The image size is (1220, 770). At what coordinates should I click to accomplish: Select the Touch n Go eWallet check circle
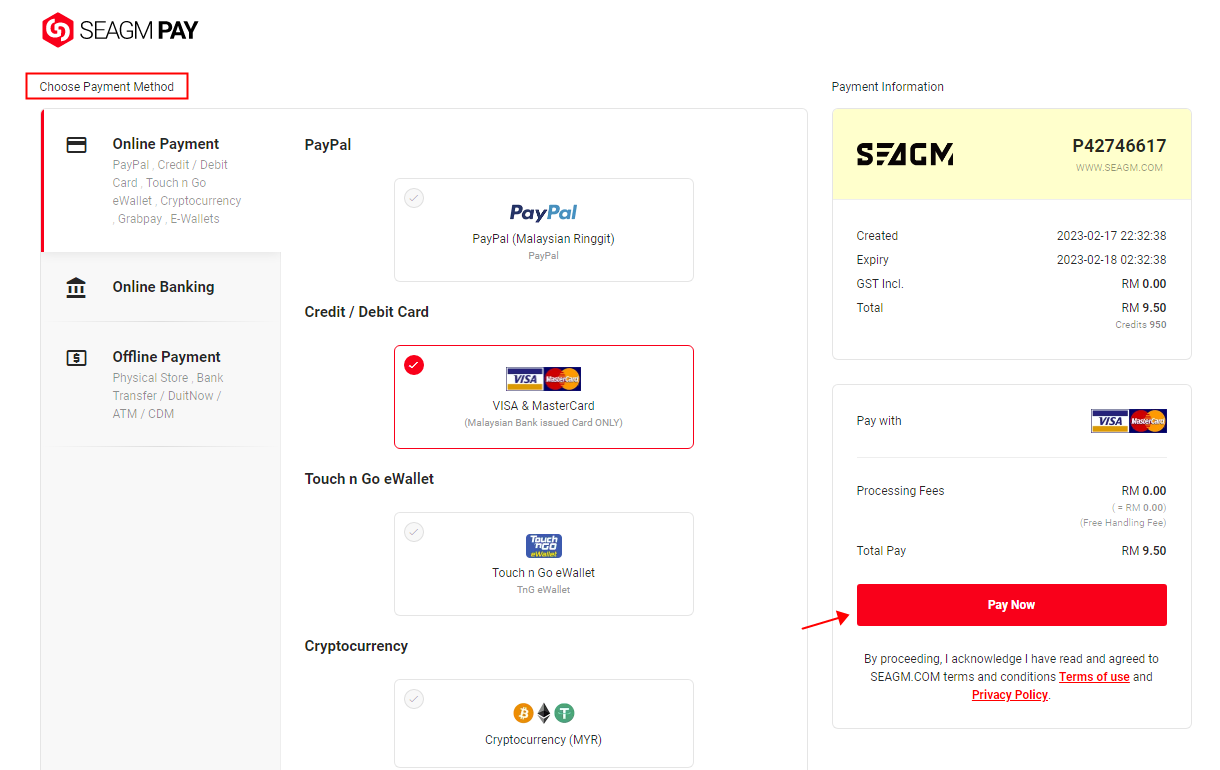(414, 532)
